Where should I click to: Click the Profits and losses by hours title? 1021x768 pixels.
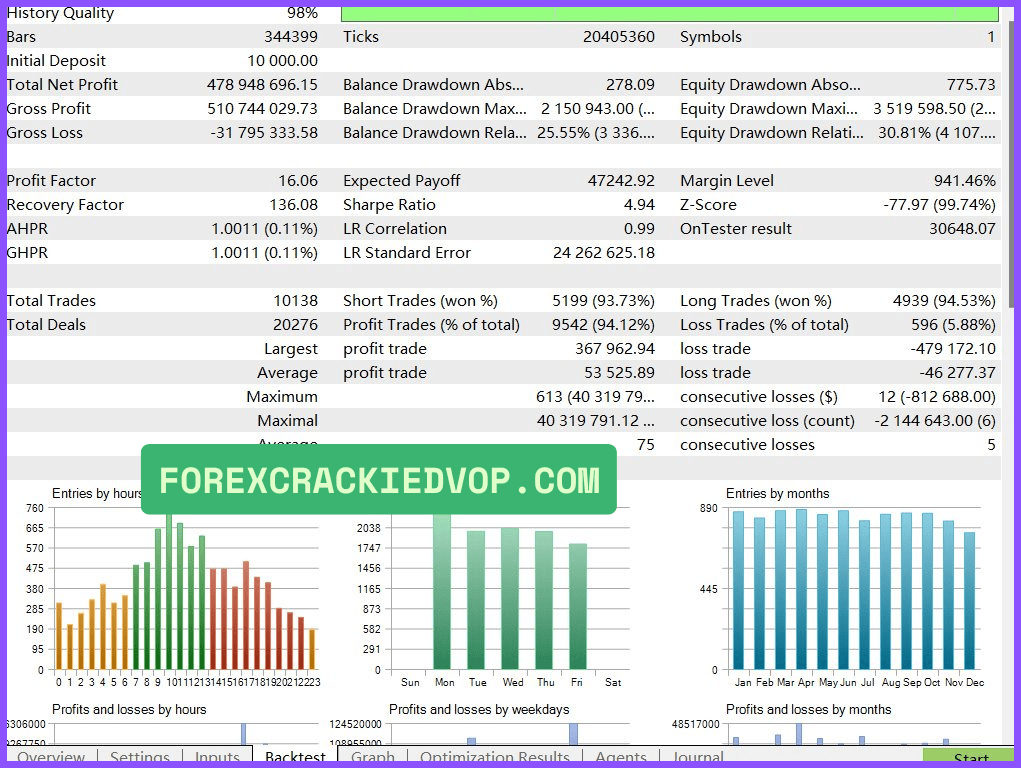tap(129, 709)
